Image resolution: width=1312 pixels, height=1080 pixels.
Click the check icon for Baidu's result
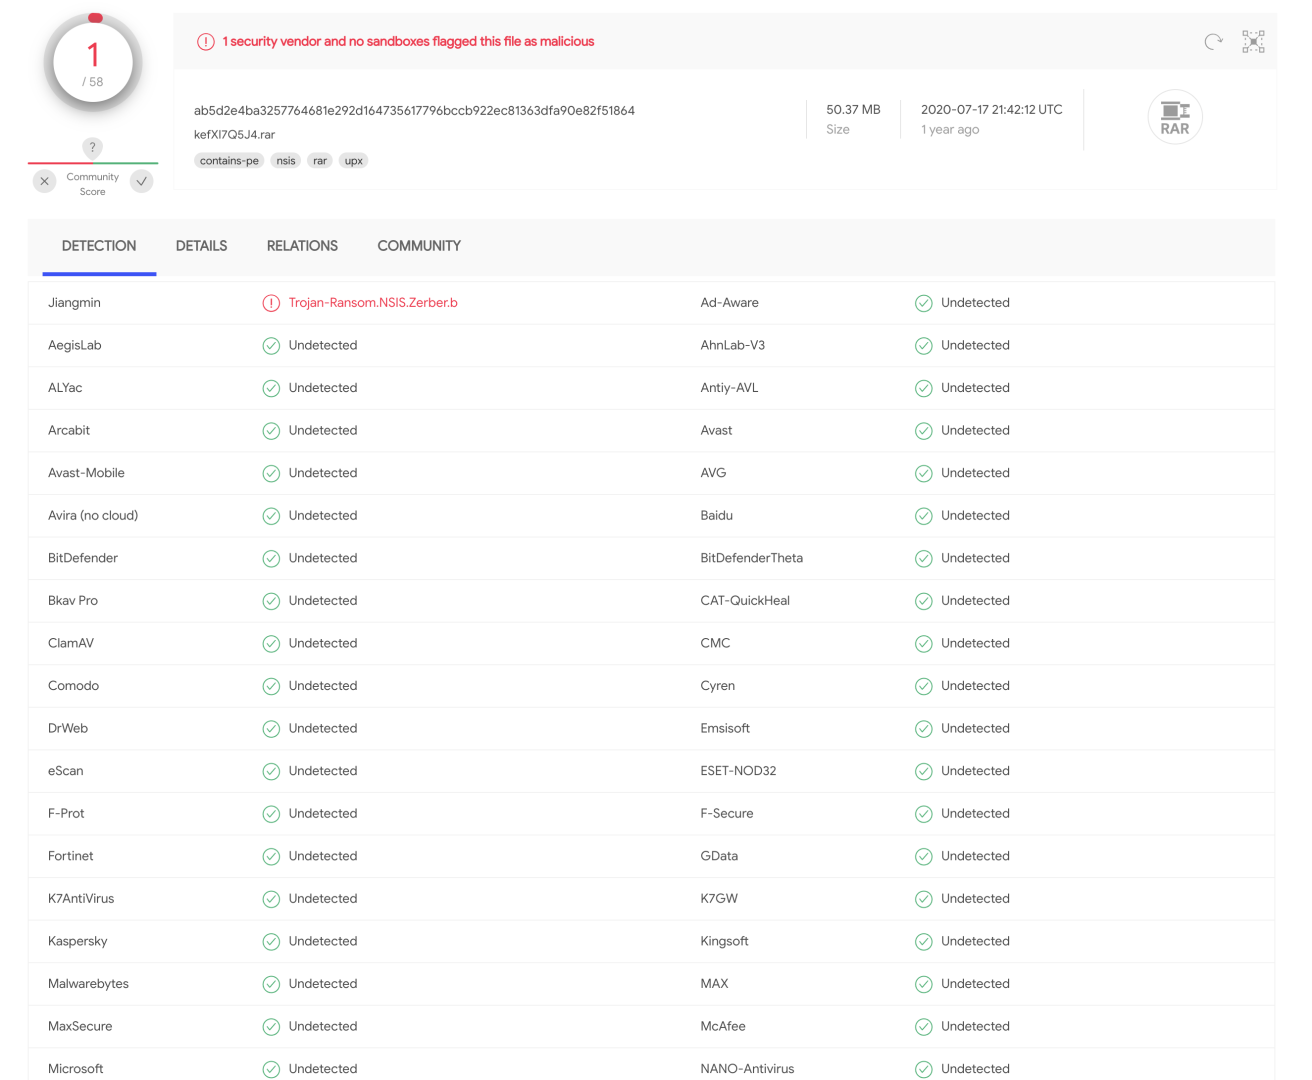tap(924, 516)
